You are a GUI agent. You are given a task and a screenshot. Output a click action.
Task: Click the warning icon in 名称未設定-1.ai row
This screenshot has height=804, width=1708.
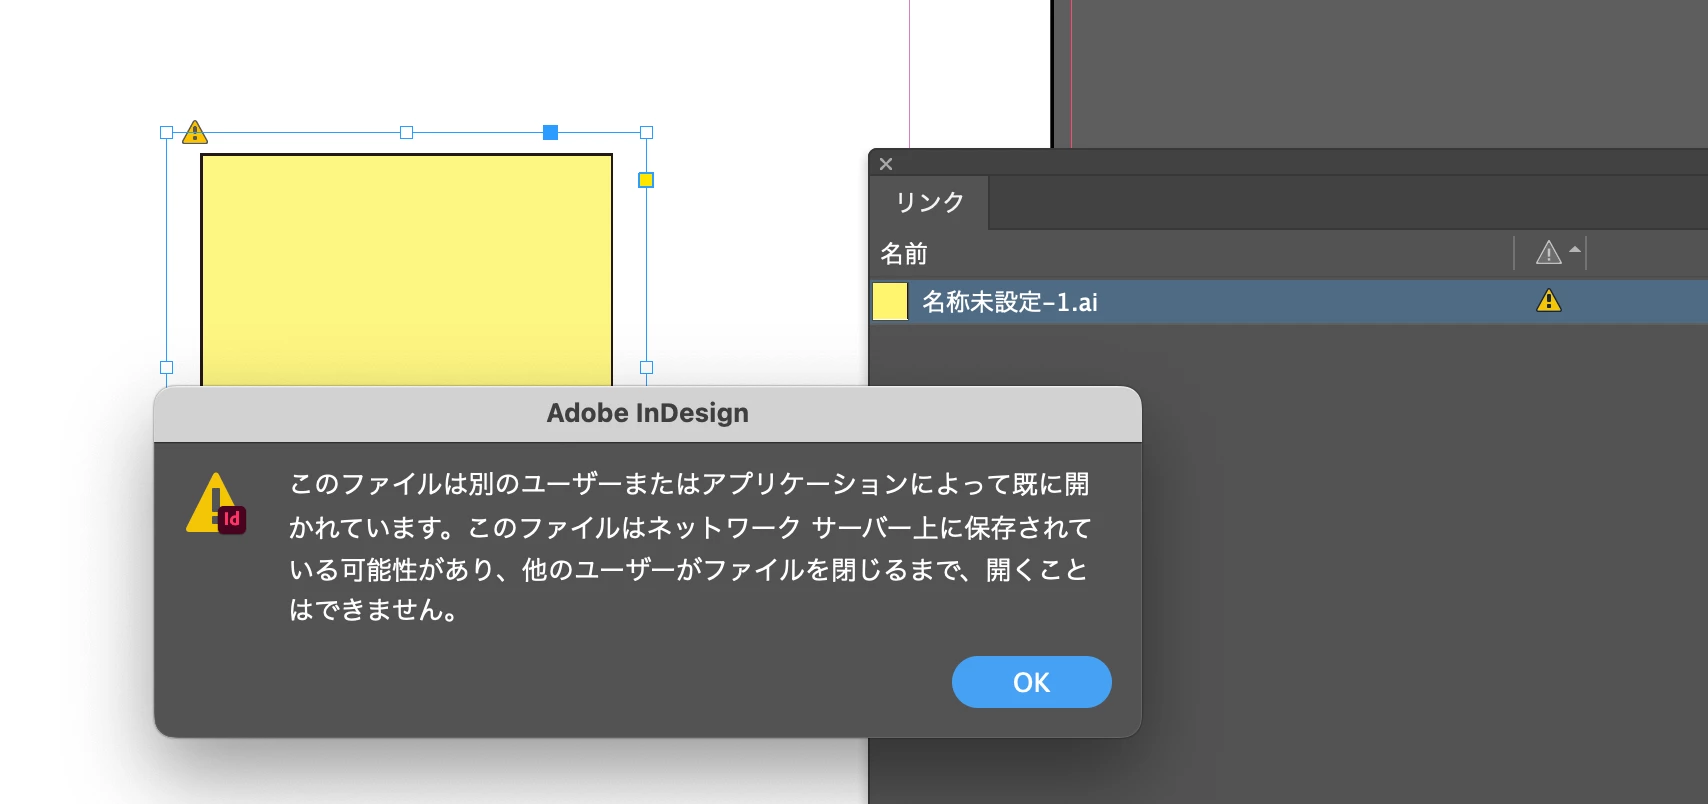click(x=1549, y=300)
